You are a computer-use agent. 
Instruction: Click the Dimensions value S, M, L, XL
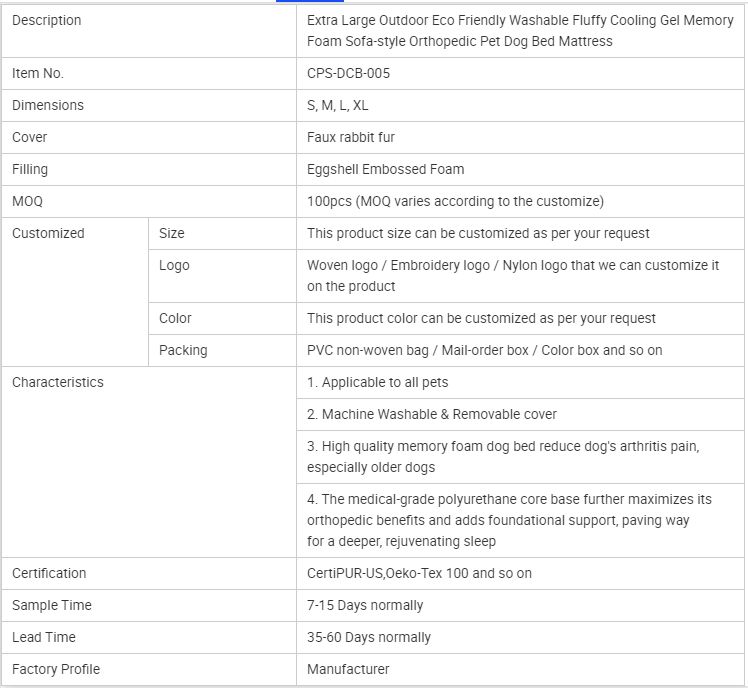pos(338,105)
